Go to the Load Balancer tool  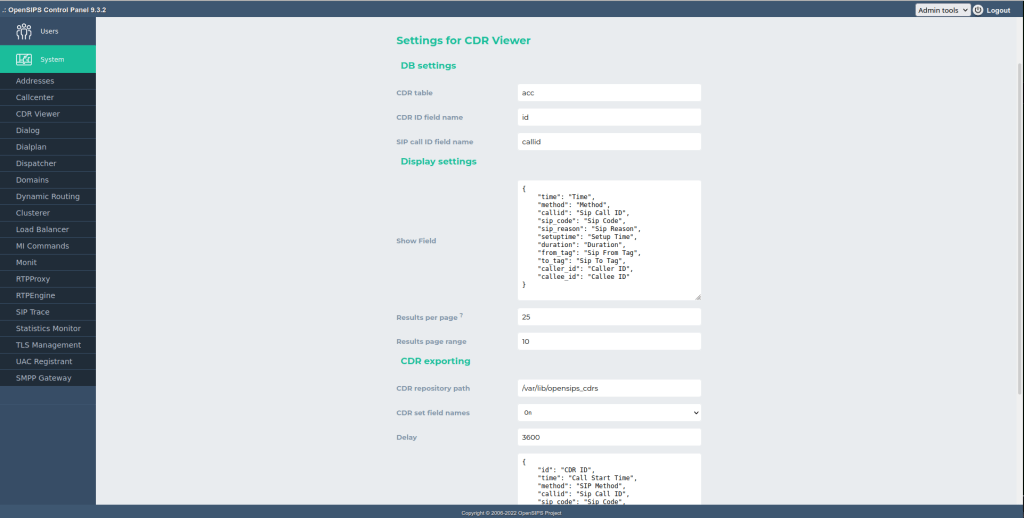pos(42,229)
